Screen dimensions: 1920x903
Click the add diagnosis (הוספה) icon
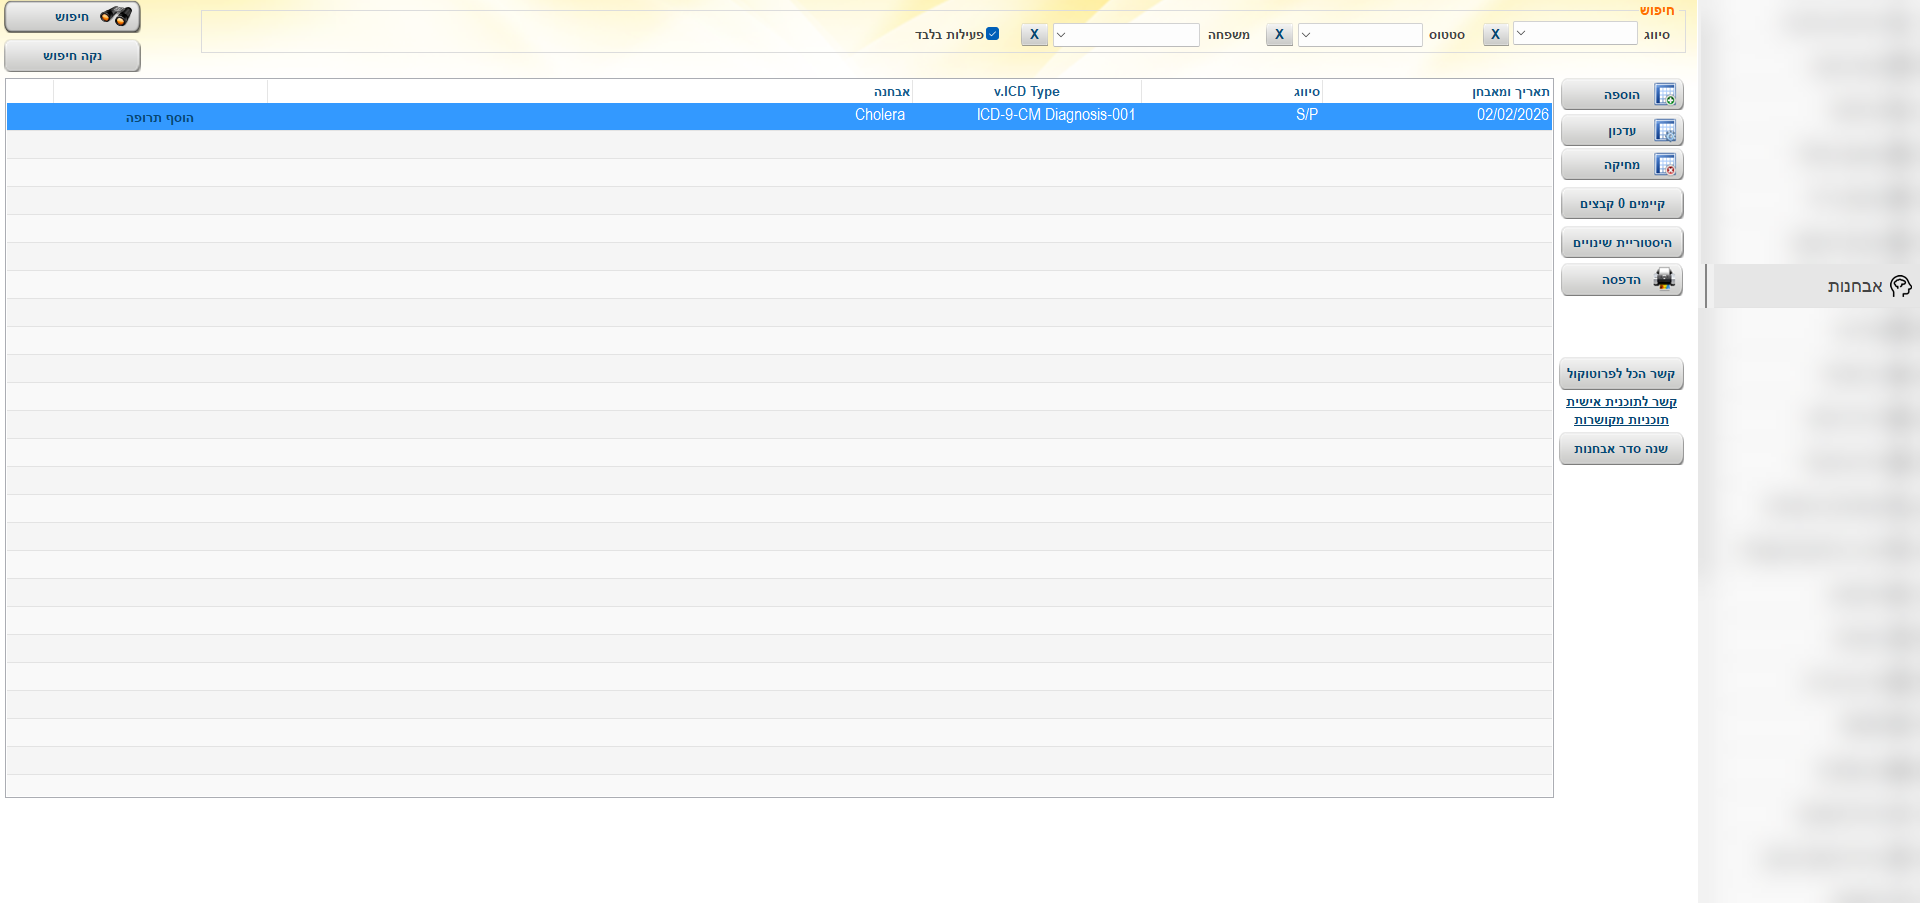[1665, 95]
